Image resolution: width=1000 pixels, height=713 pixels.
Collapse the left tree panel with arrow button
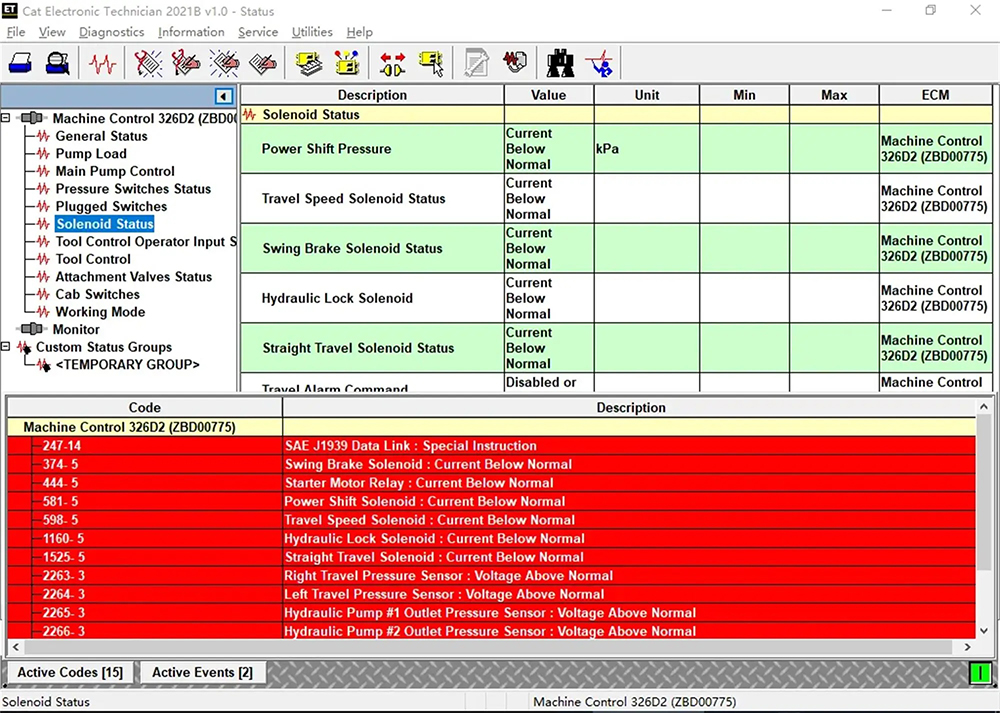tap(224, 96)
